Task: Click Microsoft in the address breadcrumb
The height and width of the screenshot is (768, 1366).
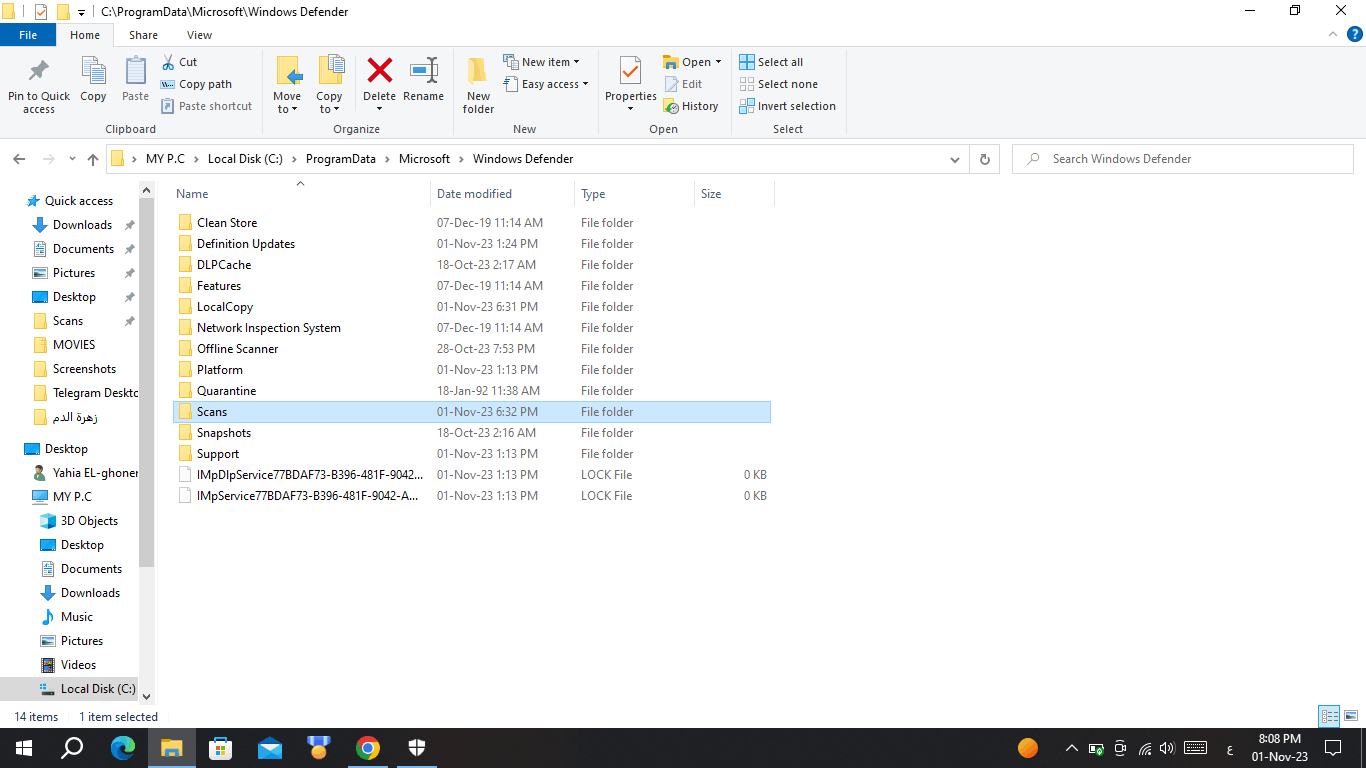Action: pyautogui.click(x=424, y=159)
